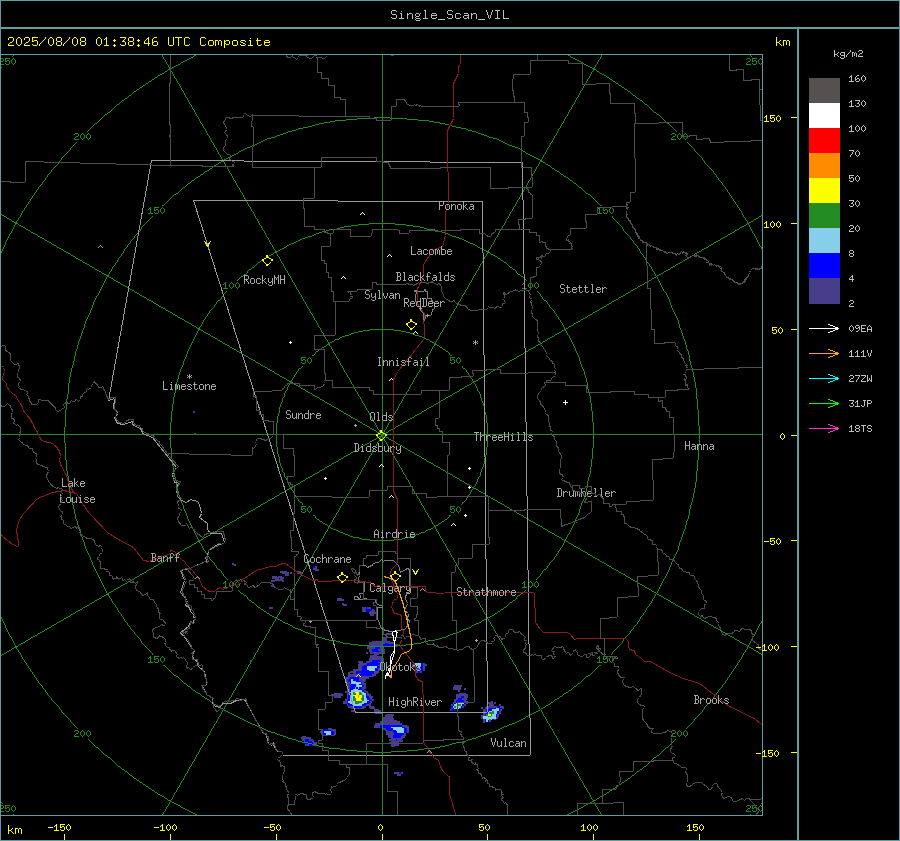This screenshot has width=900, height=841.
Task: Select the orange 70 kg/m2 legend swatch
Action: [824, 165]
